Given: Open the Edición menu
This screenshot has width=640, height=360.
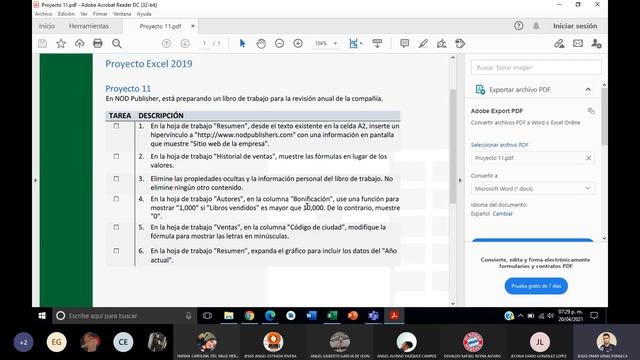Looking at the screenshot, I should point(66,14).
